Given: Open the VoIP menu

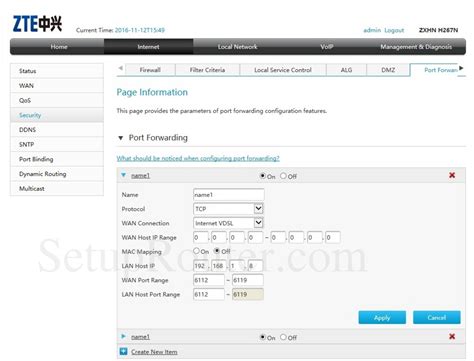Looking at the screenshot, I should point(327,47).
